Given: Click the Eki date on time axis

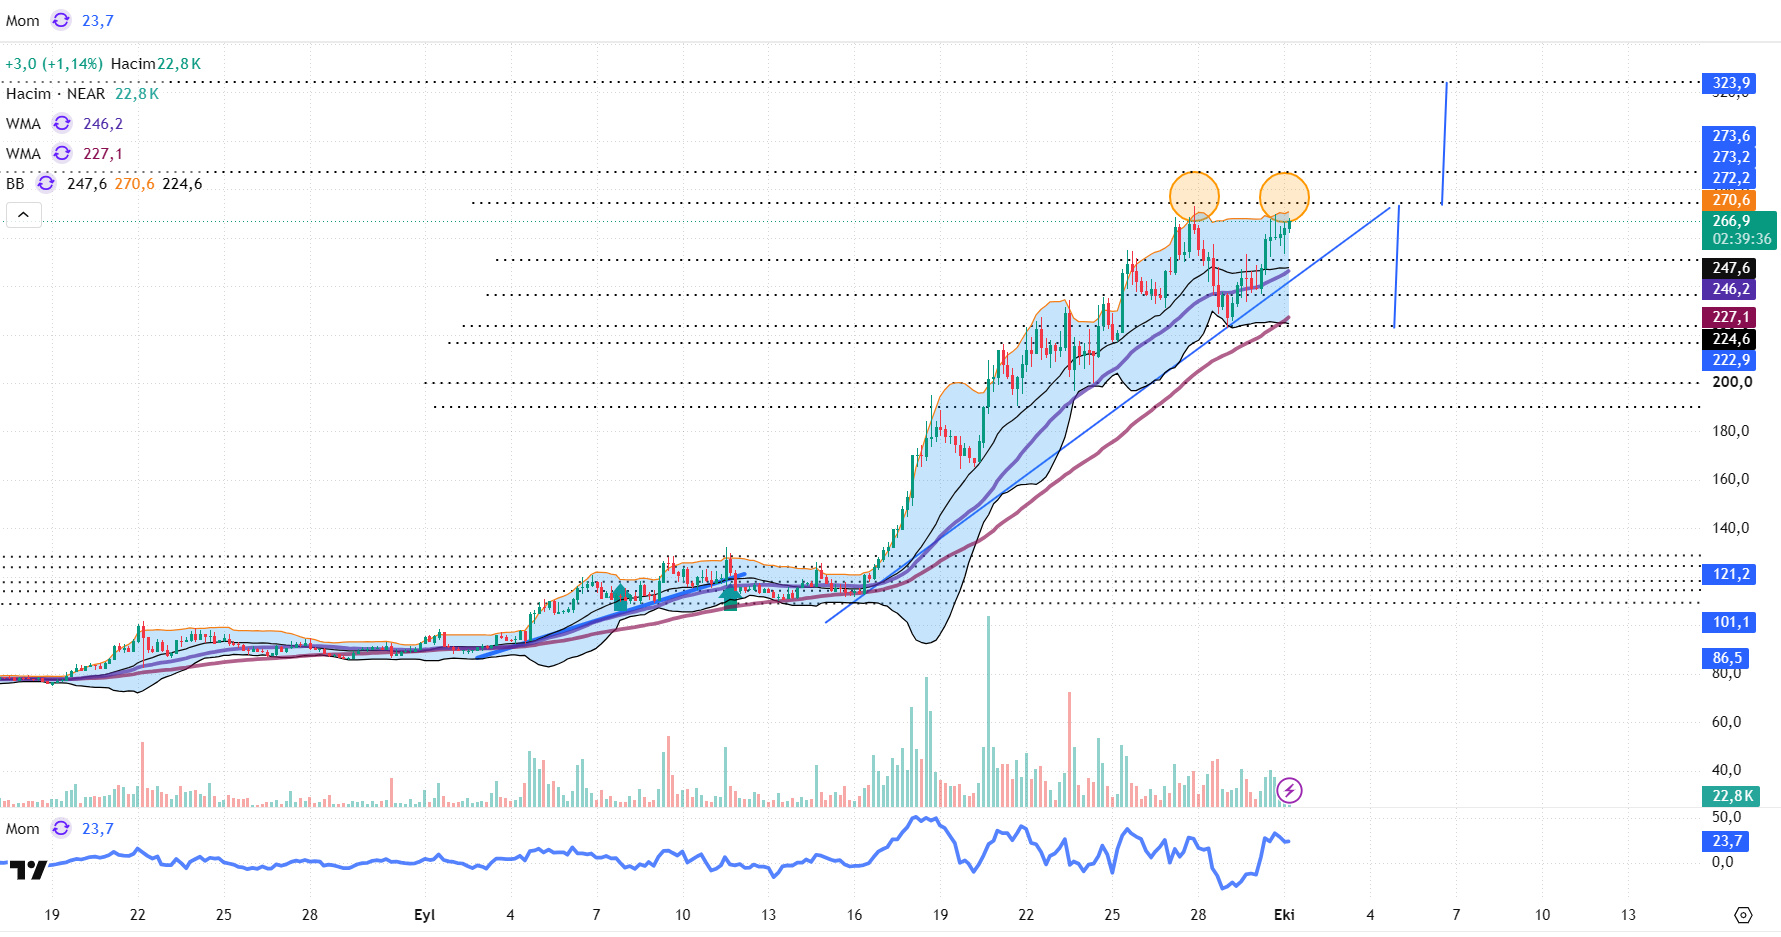Looking at the screenshot, I should [x=1284, y=914].
